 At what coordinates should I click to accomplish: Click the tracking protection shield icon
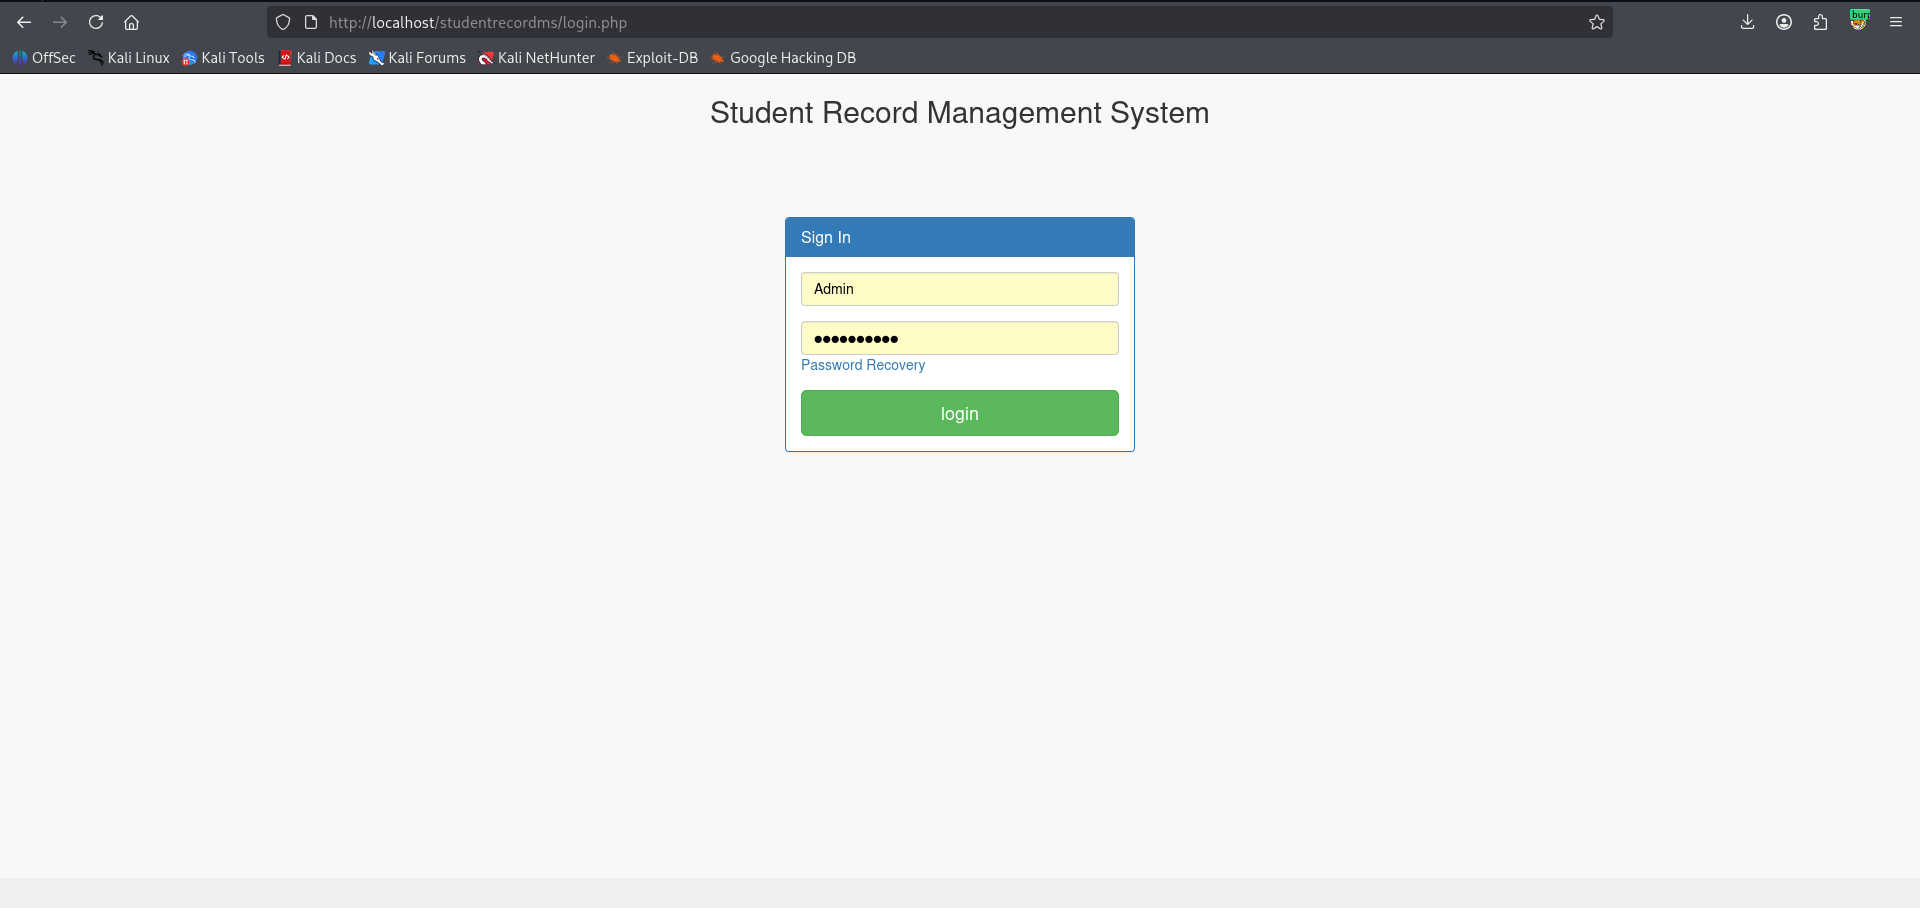coord(283,22)
